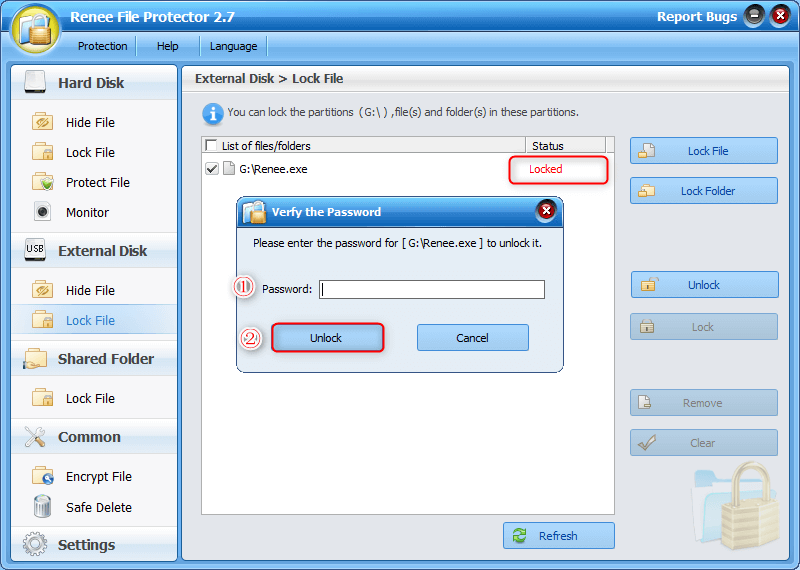The width and height of the screenshot is (800, 570).
Task: Open the Language menu
Action: coord(234,46)
